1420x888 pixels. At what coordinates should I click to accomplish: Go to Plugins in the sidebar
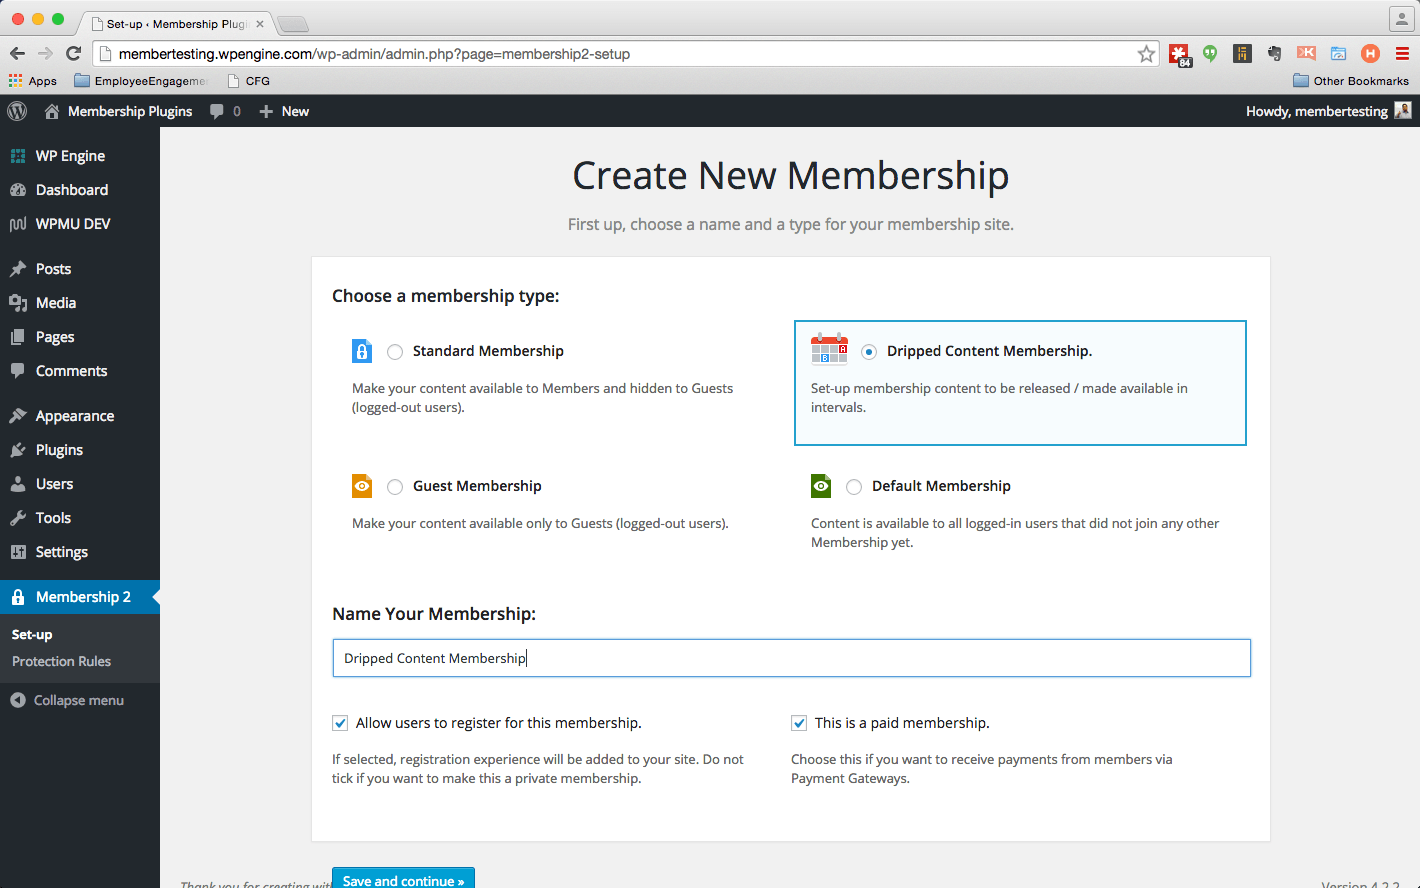(59, 450)
